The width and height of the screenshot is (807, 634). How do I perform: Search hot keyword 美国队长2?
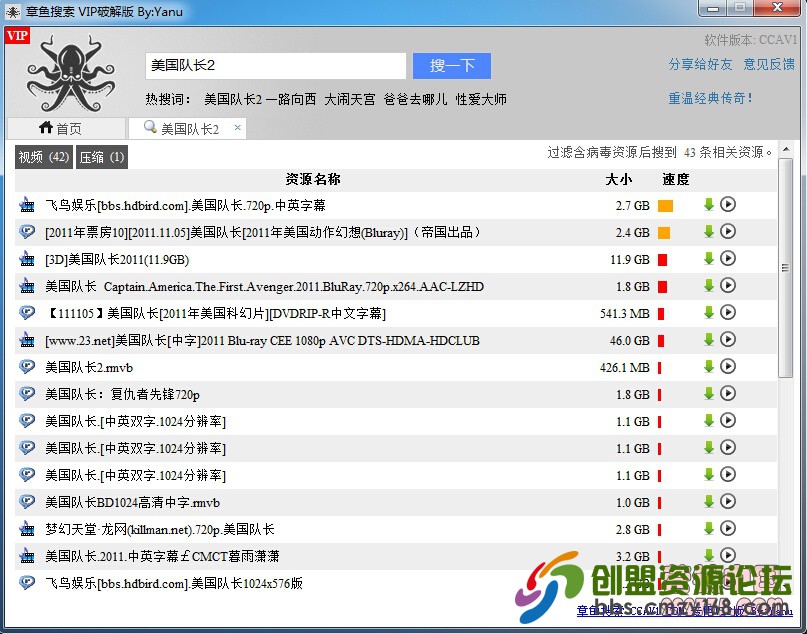coord(233,99)
